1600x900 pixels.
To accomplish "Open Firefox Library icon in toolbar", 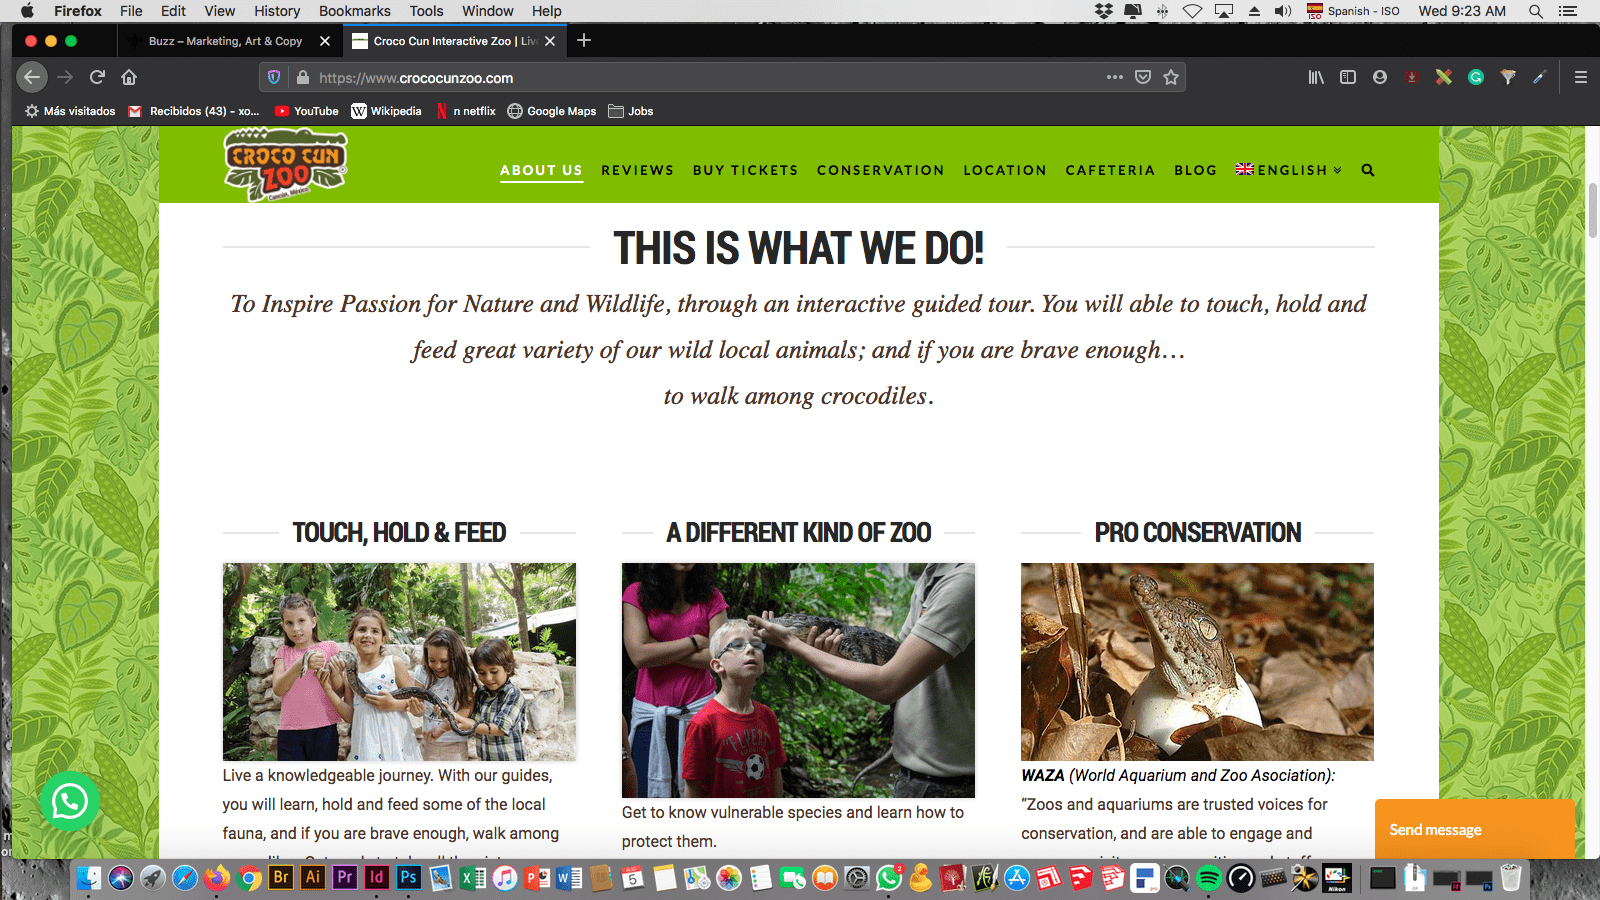I will click(x=1316, y=77).
